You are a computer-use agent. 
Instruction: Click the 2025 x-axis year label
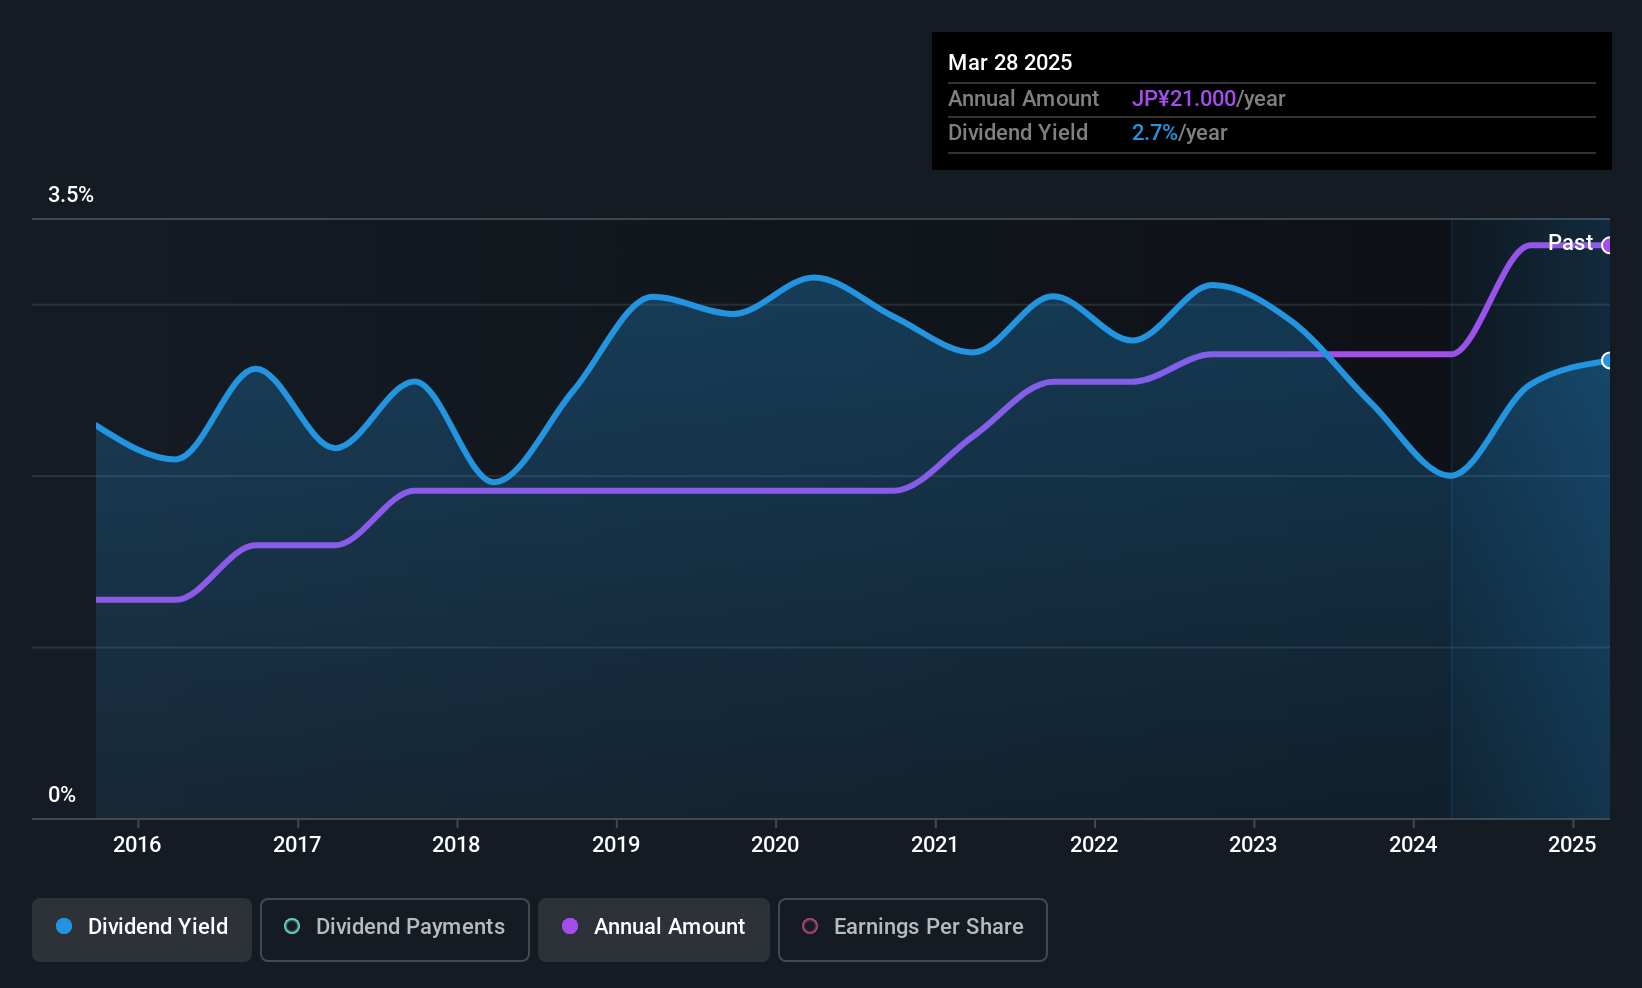point(1572,844)
